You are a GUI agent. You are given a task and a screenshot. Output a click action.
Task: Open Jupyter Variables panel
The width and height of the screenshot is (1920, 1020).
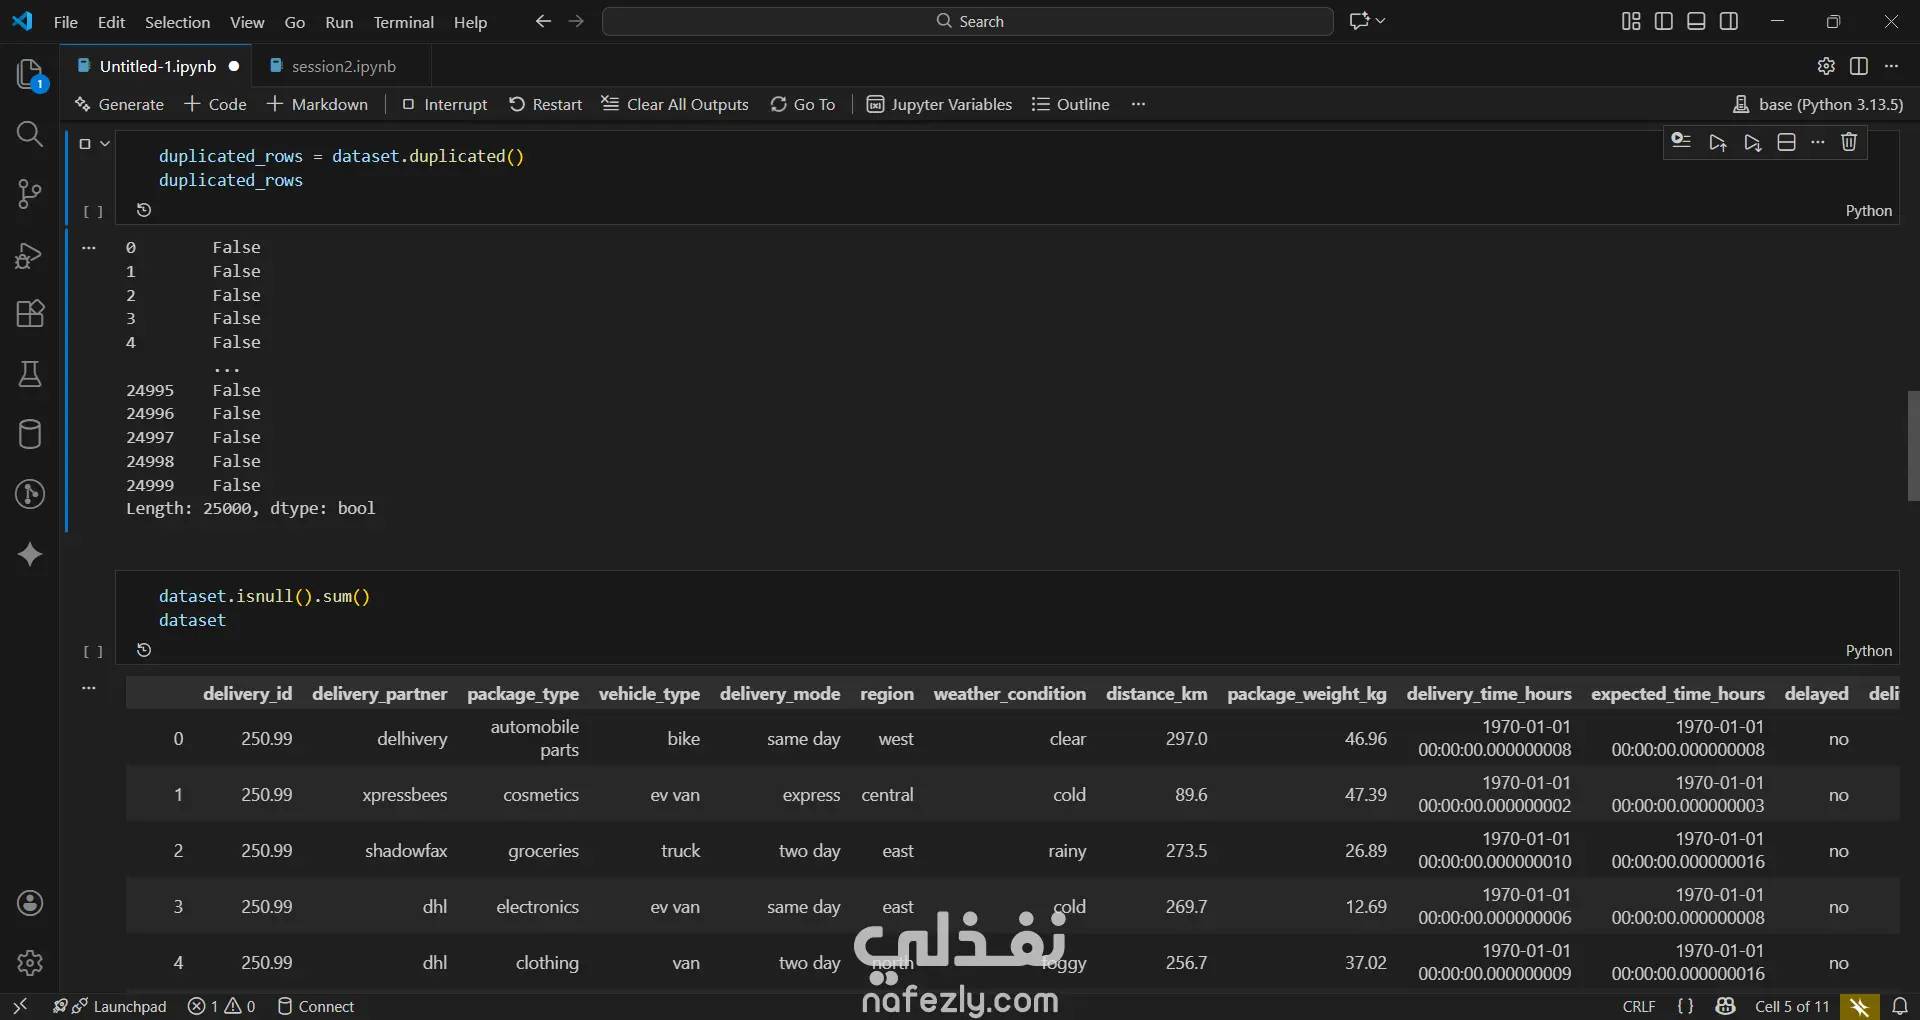[939, 104]
